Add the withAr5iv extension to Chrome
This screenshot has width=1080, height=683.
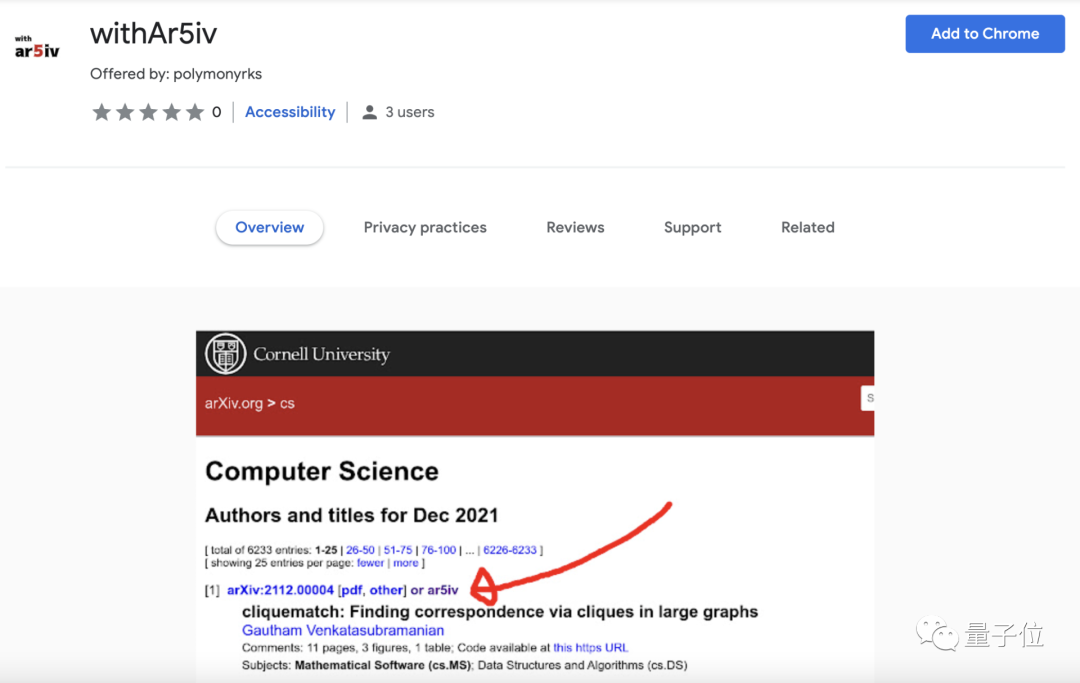(x=984, y=34)
